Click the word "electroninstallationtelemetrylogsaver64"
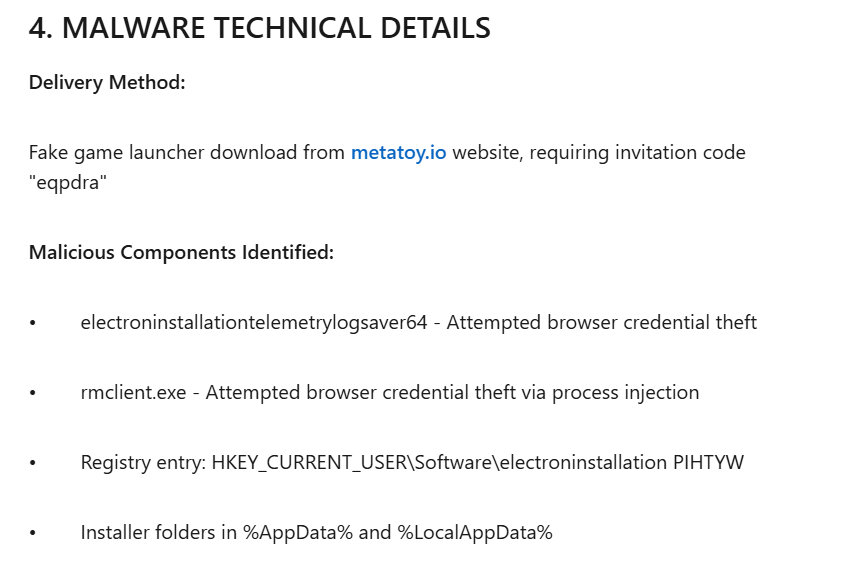The width and height of the screenshot is (852, 567). pos(254,322)
